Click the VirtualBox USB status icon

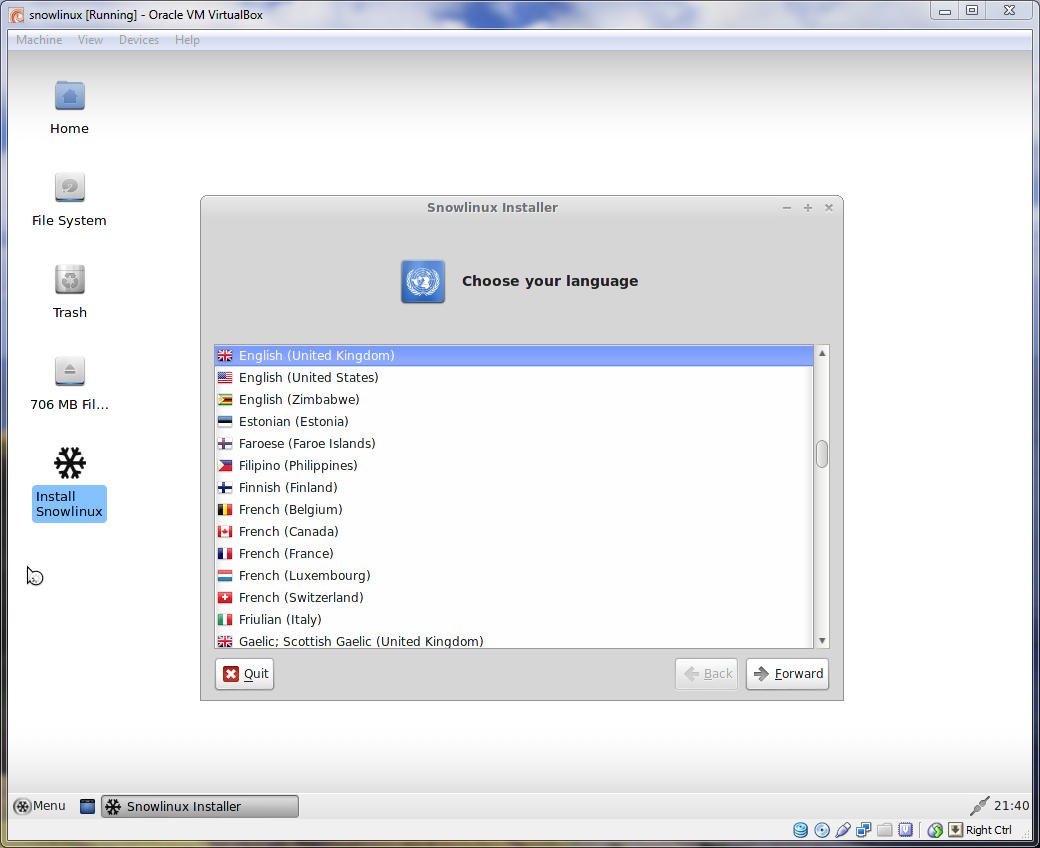pyautogui.click(x=842, y=830)
